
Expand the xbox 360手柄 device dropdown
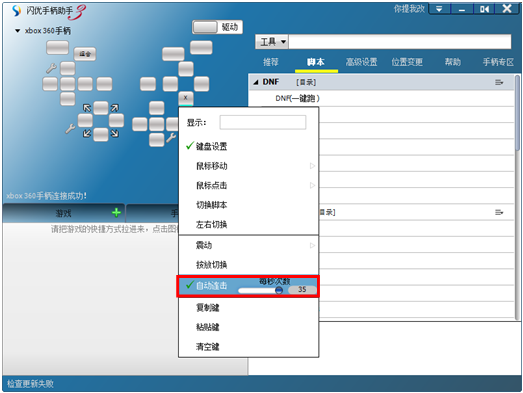[17, 31]
